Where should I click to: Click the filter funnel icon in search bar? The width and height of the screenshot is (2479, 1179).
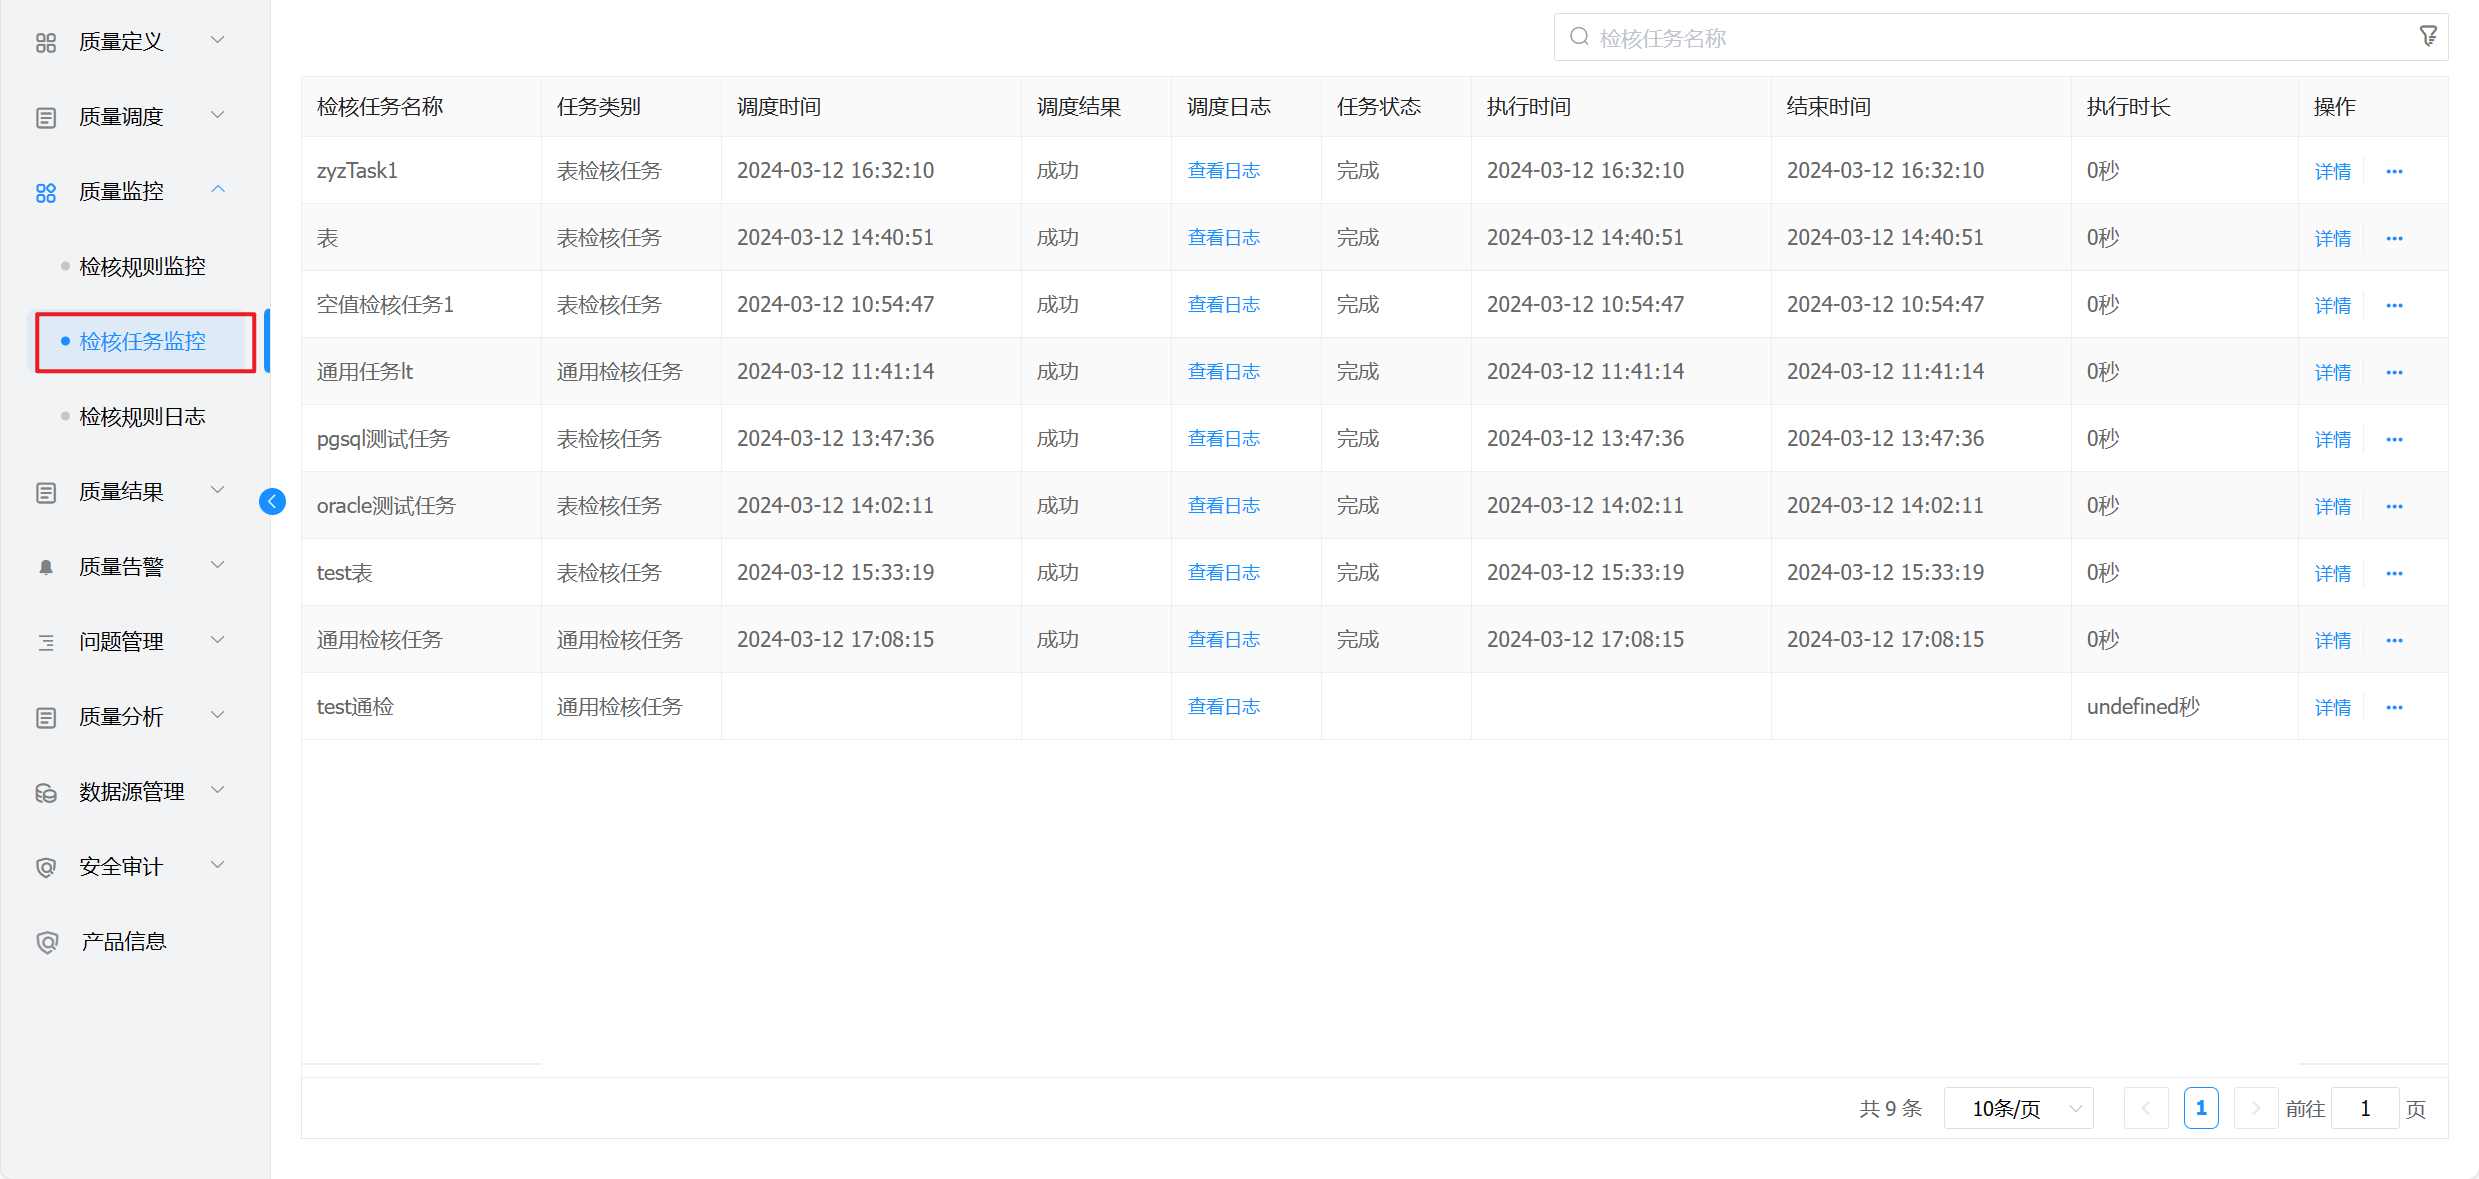coord(2427,37)
